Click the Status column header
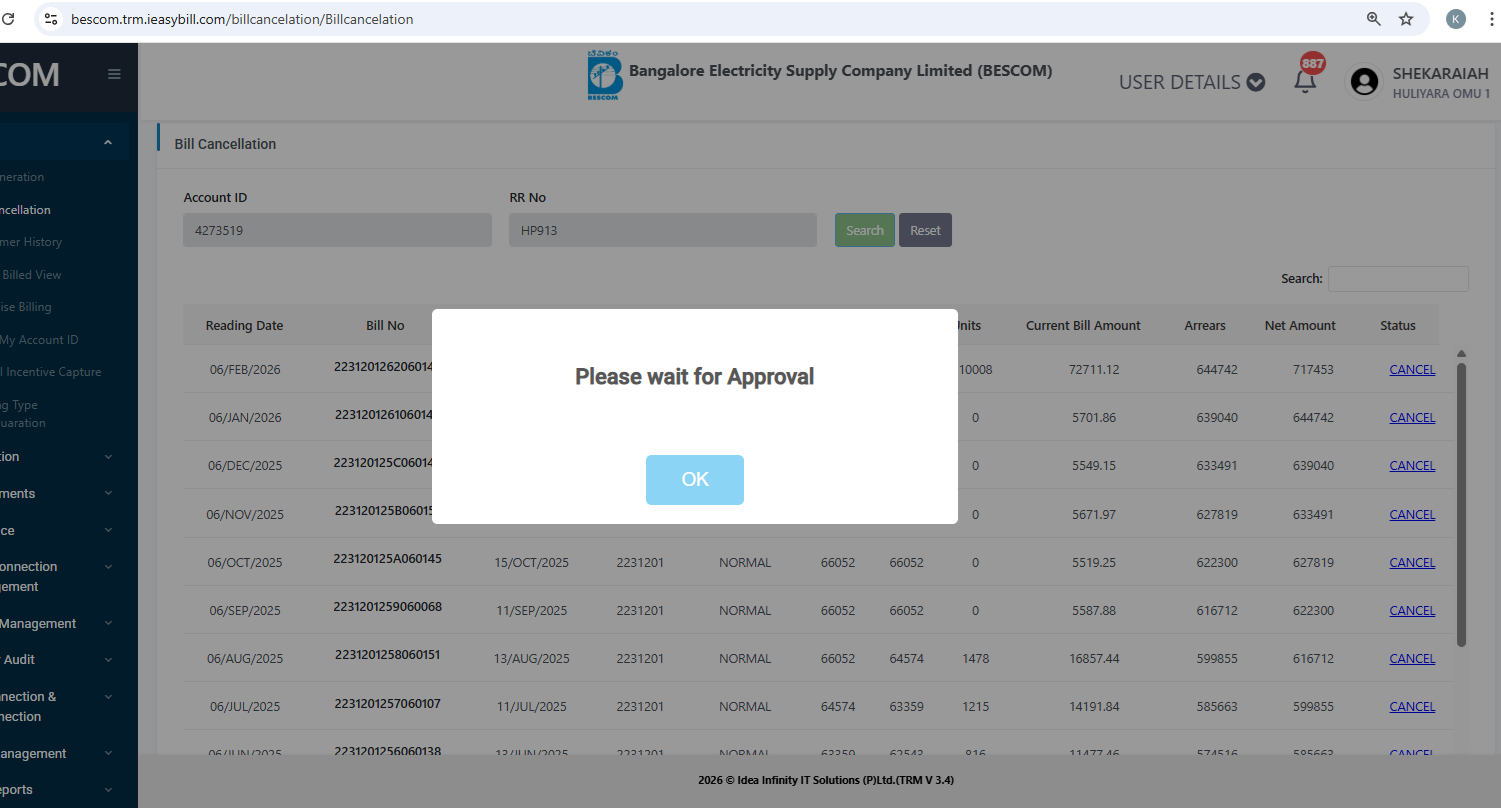Viewport: 1501px width, 808px height. tap(1398, 325)
